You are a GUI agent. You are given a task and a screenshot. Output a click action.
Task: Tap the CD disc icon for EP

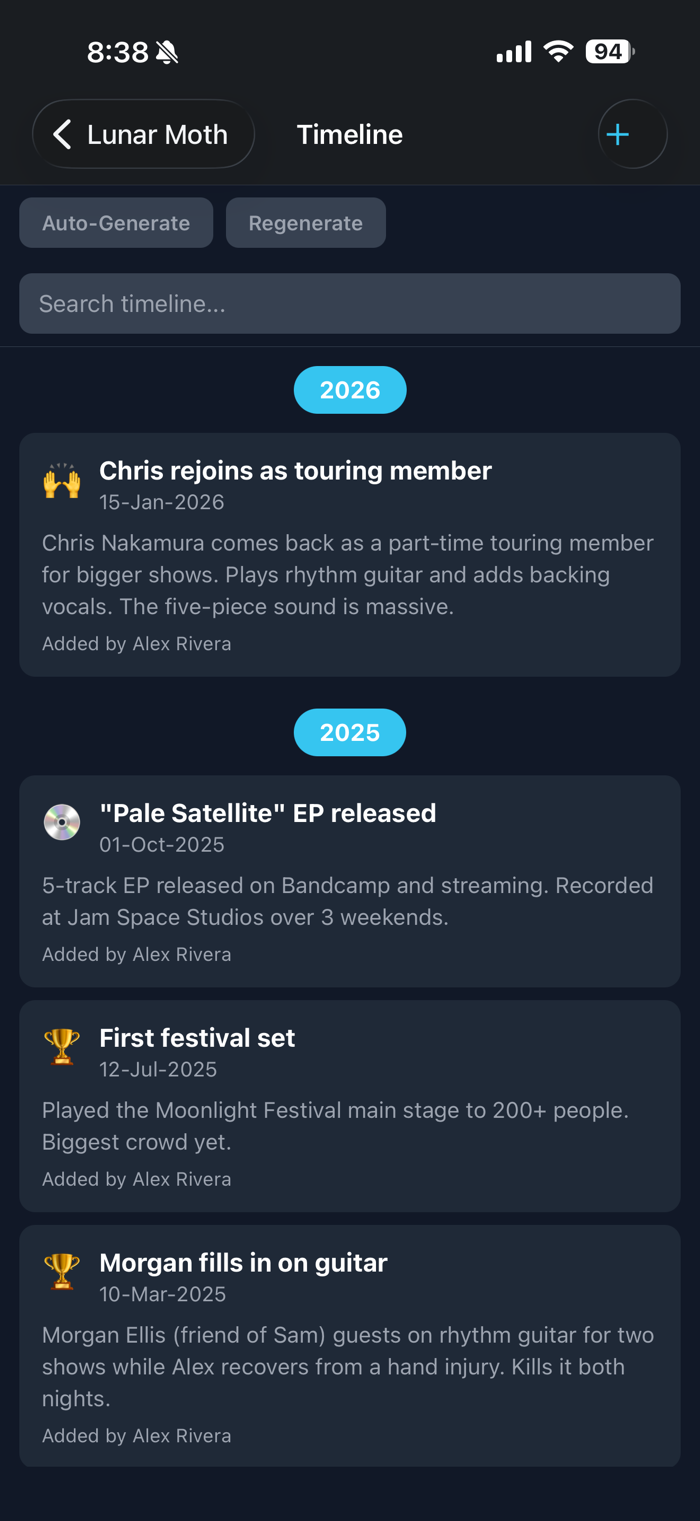62,823
